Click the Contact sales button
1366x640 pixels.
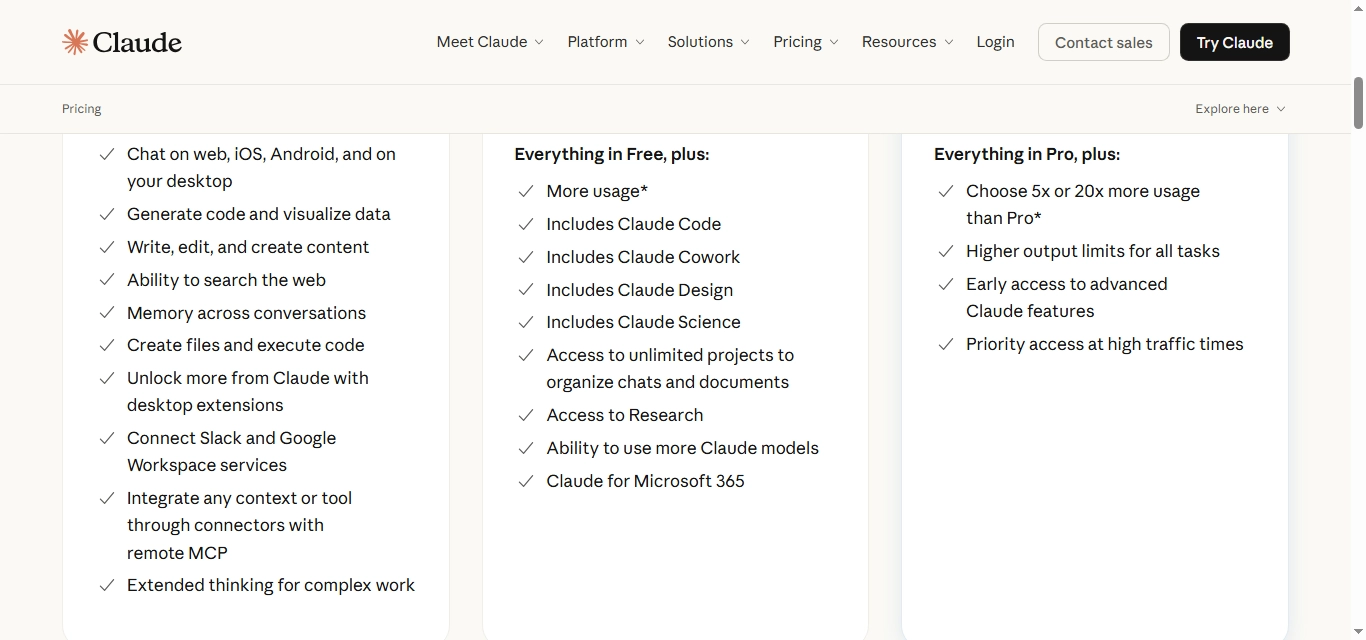1104,42
